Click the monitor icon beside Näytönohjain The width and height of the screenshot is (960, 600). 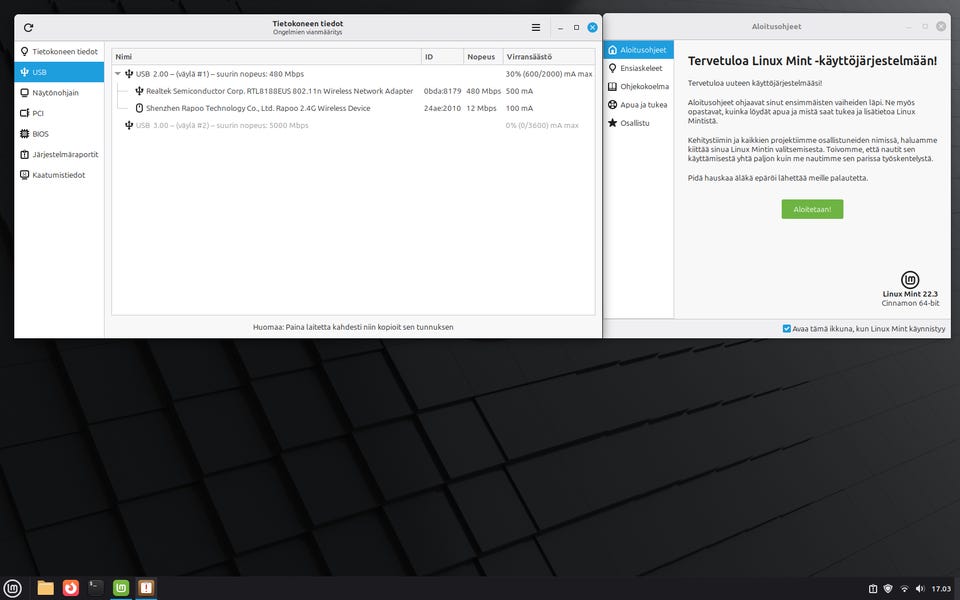24,92
